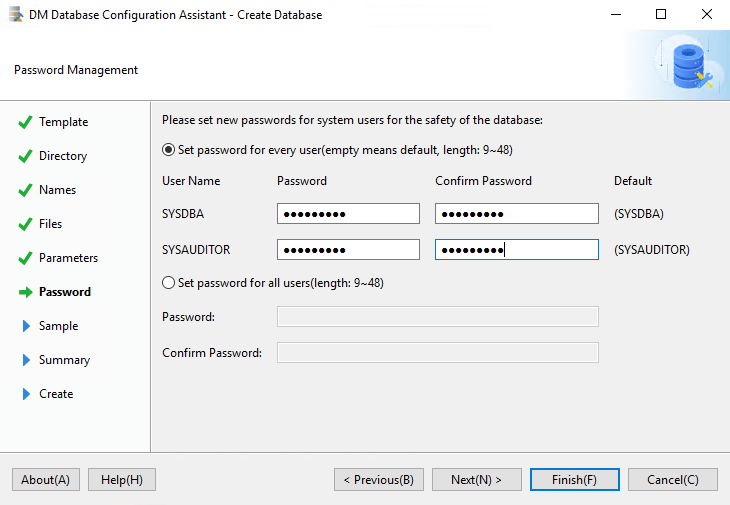The height and width of the screenshot is (505, 730).
Task: Go to the Files step
Action: [50, 224]
